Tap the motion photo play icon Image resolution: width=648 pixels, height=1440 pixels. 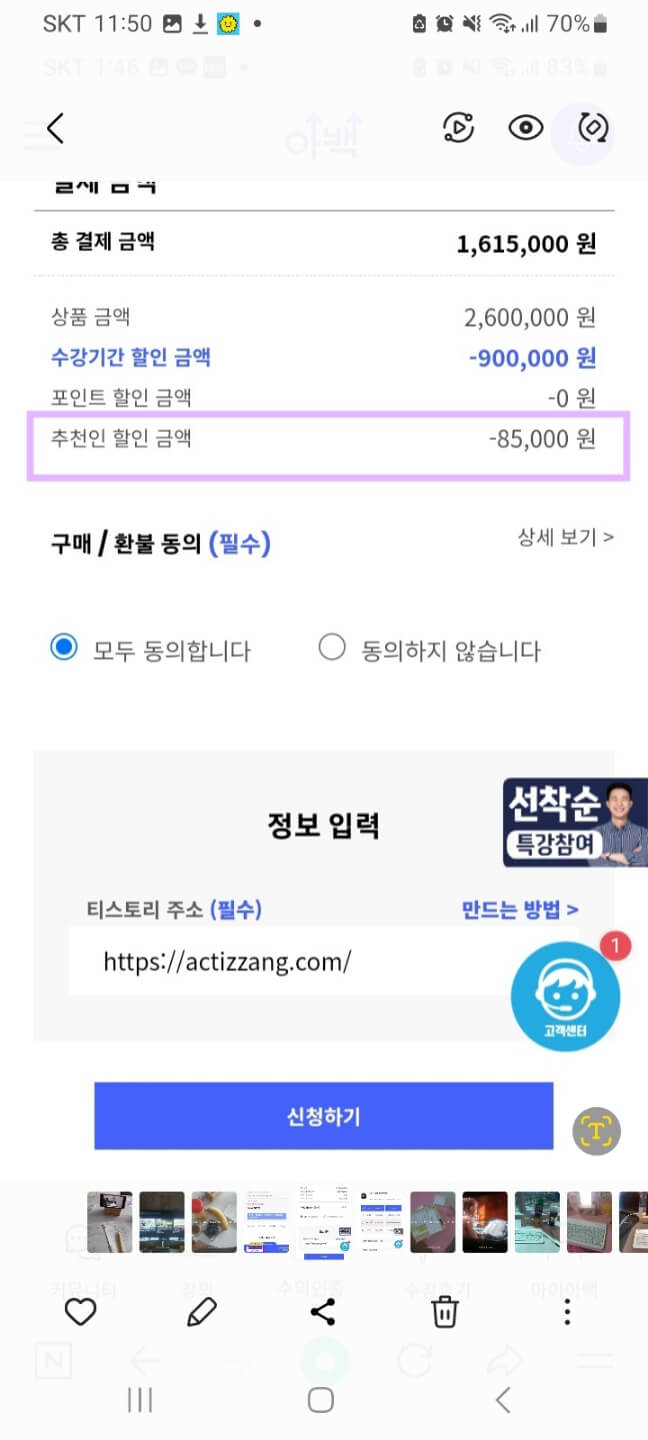[457, 129]
